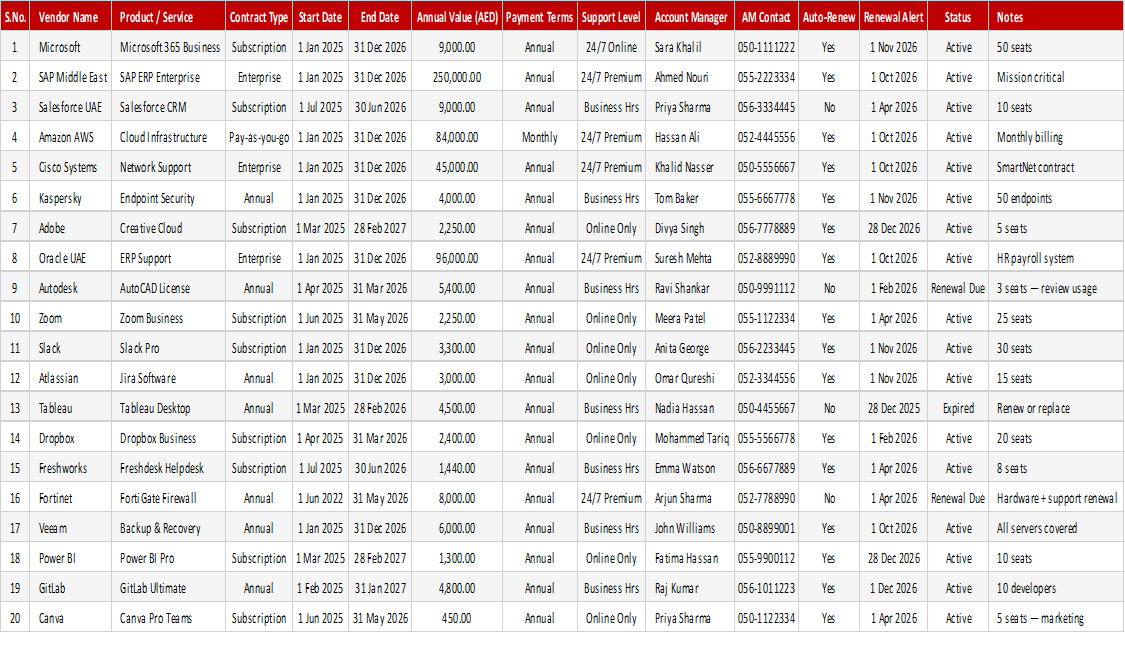
Task: Select the Freshdesk Helpdesk cell
Action: [x=168, y=469]
